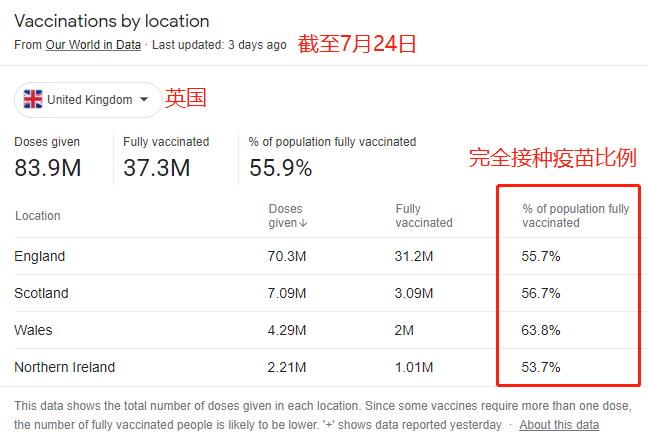Image resolution: width=648 pixels, height=439 pixels.
Task: Click the Fully vaccinated column header
Action: [424, 216]
